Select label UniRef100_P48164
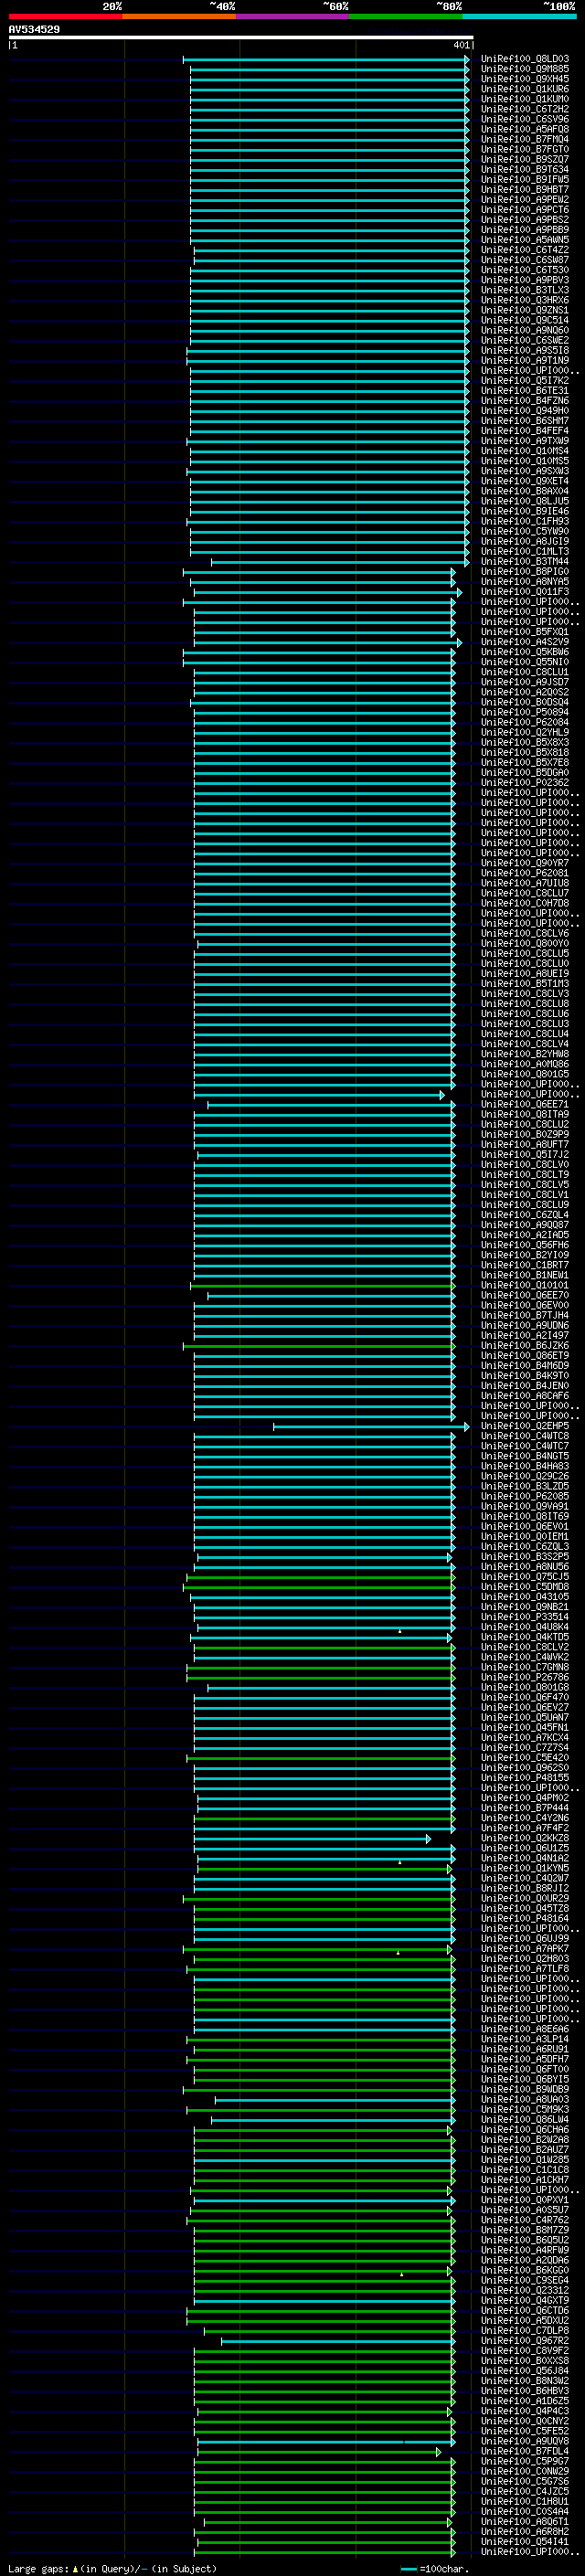This screenshot has width=585, height=2576. (525, 1920)
